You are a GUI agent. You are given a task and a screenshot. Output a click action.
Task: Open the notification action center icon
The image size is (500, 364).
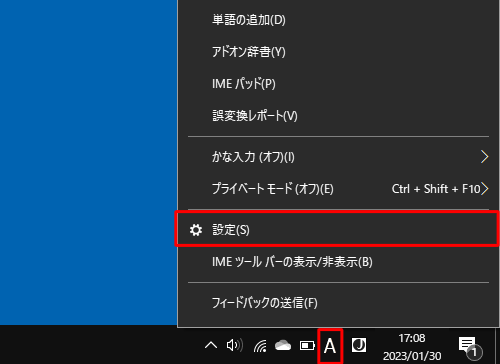(469, 347)
